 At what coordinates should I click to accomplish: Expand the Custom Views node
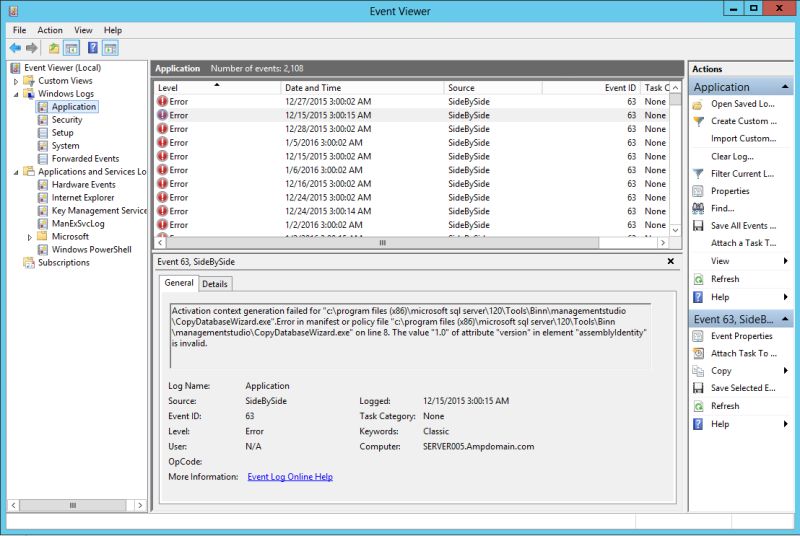[x=16, y=81]
